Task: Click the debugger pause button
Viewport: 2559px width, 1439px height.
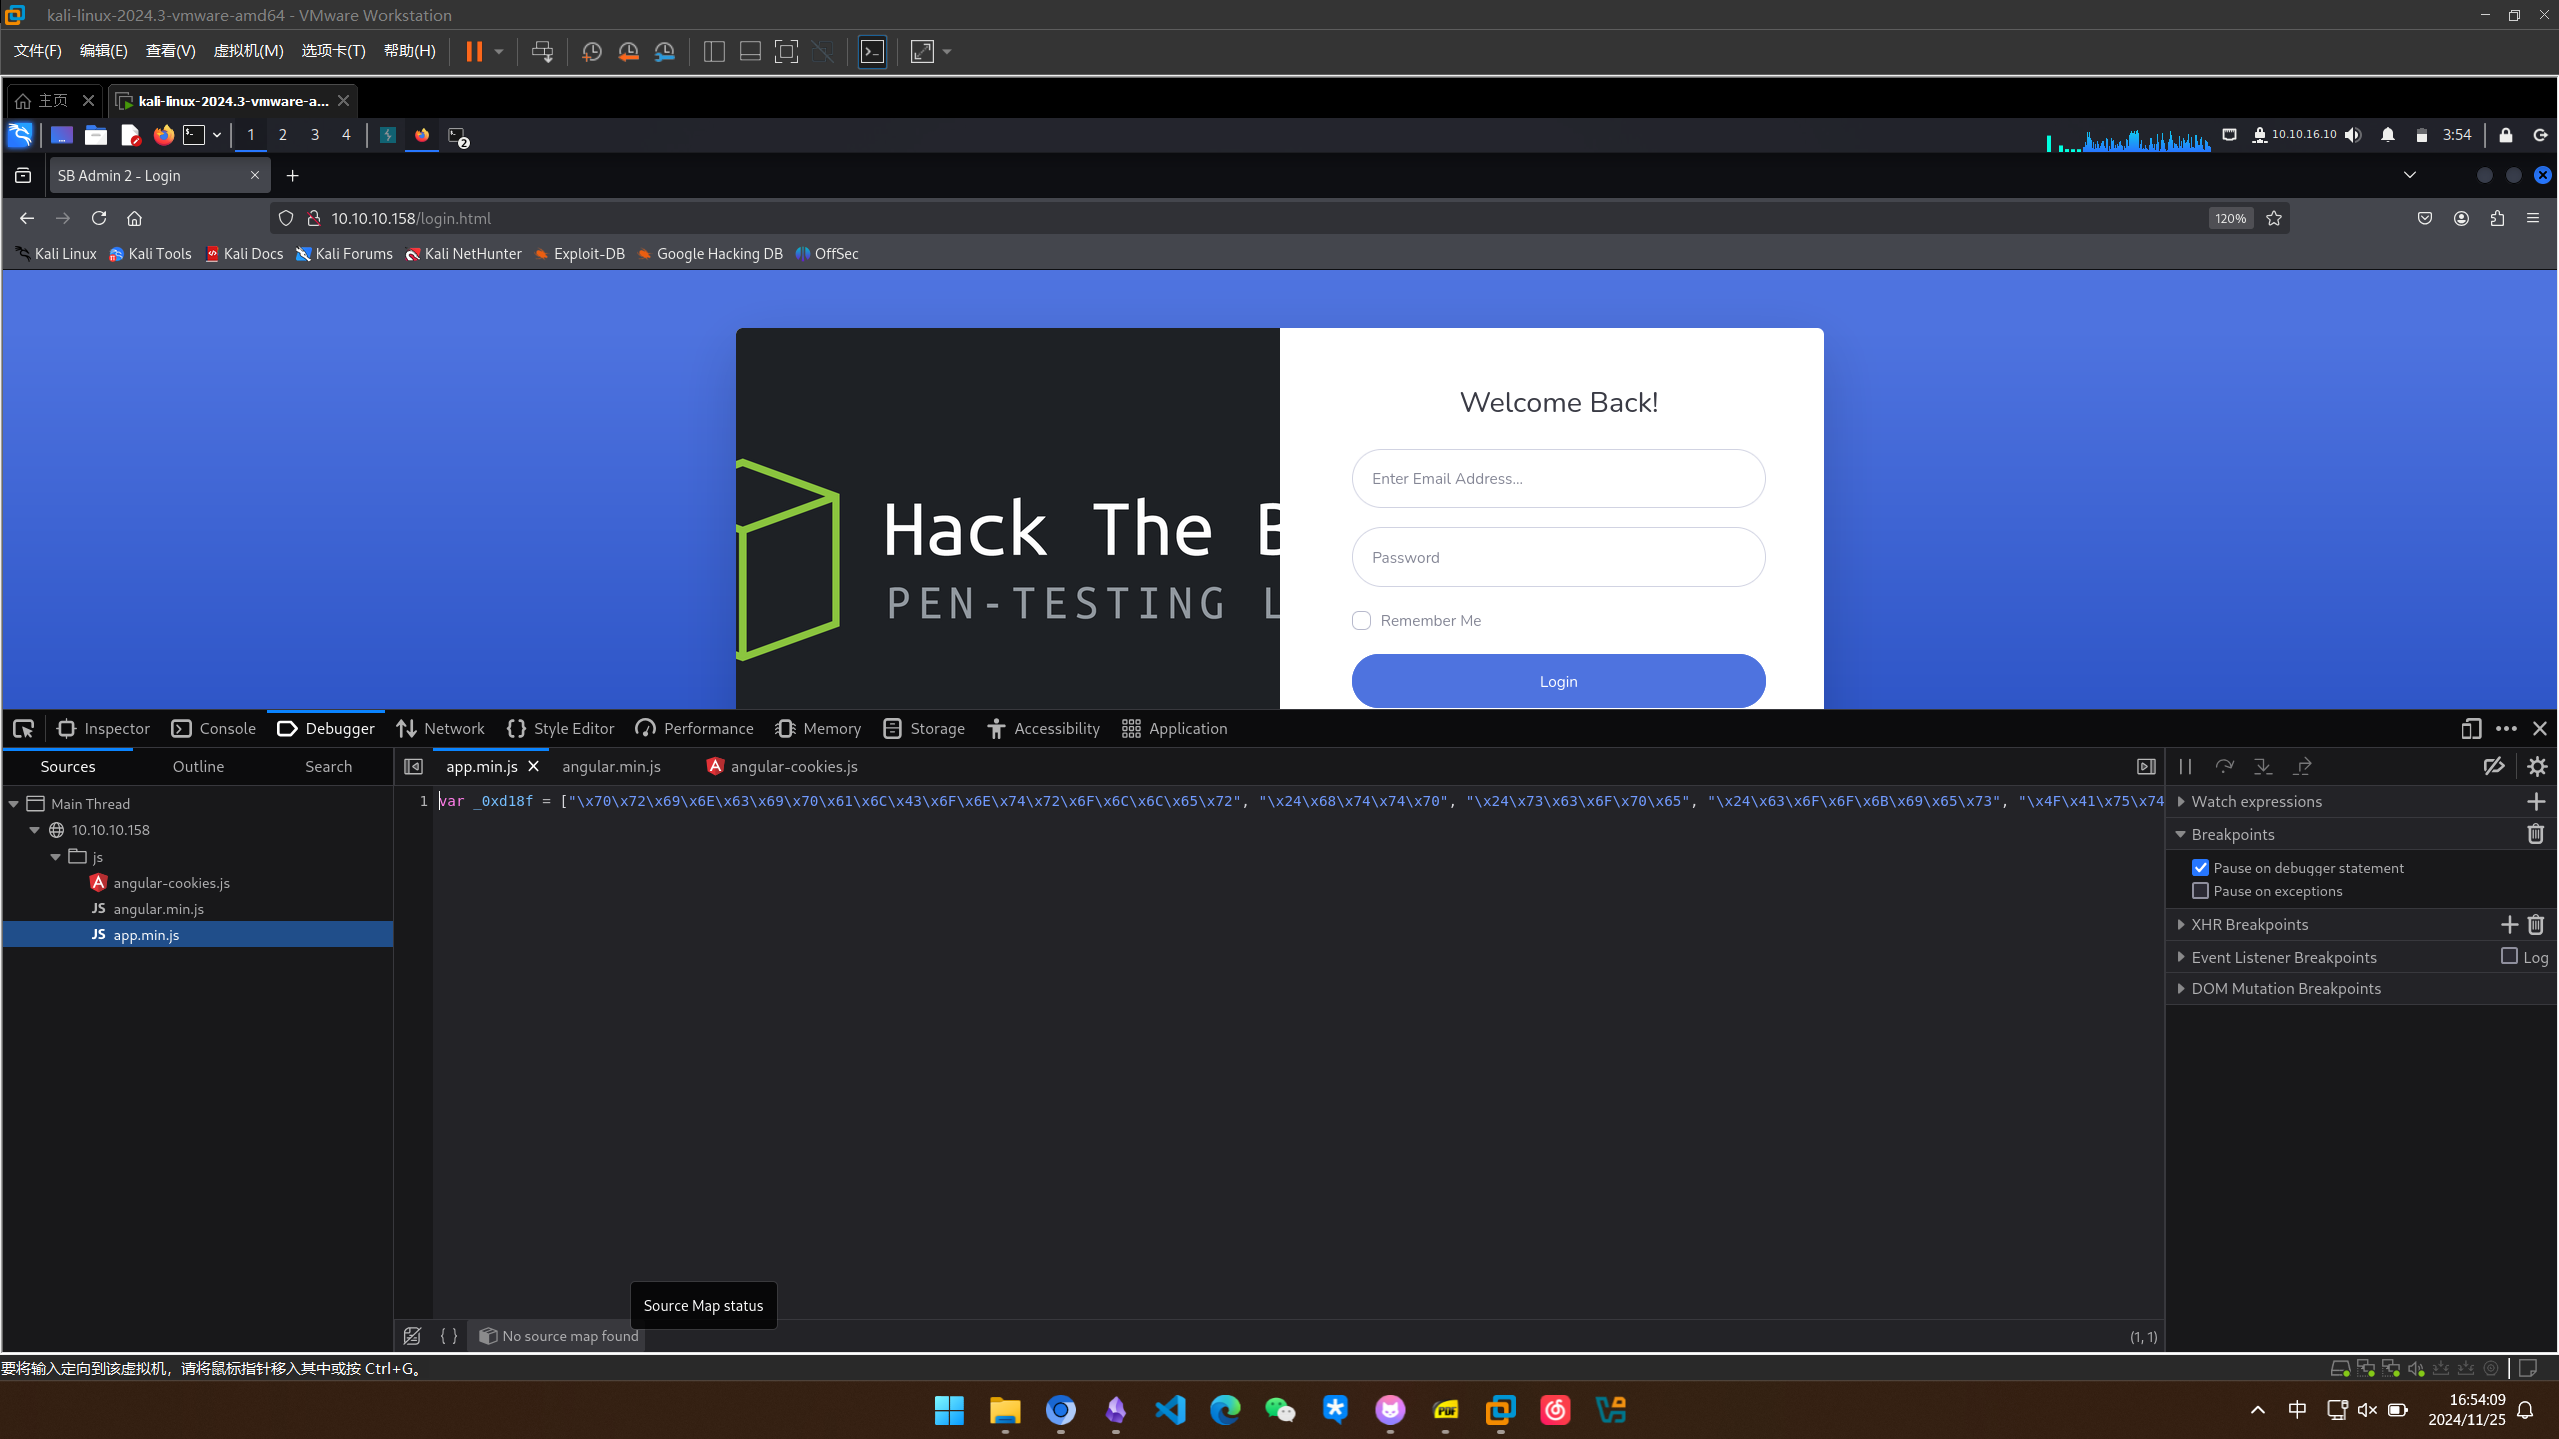Action: click(2185, 767)
